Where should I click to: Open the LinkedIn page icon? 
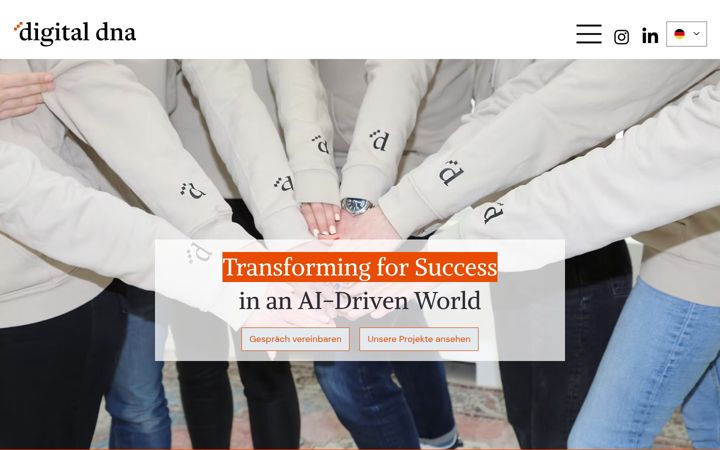coord(650,36)
